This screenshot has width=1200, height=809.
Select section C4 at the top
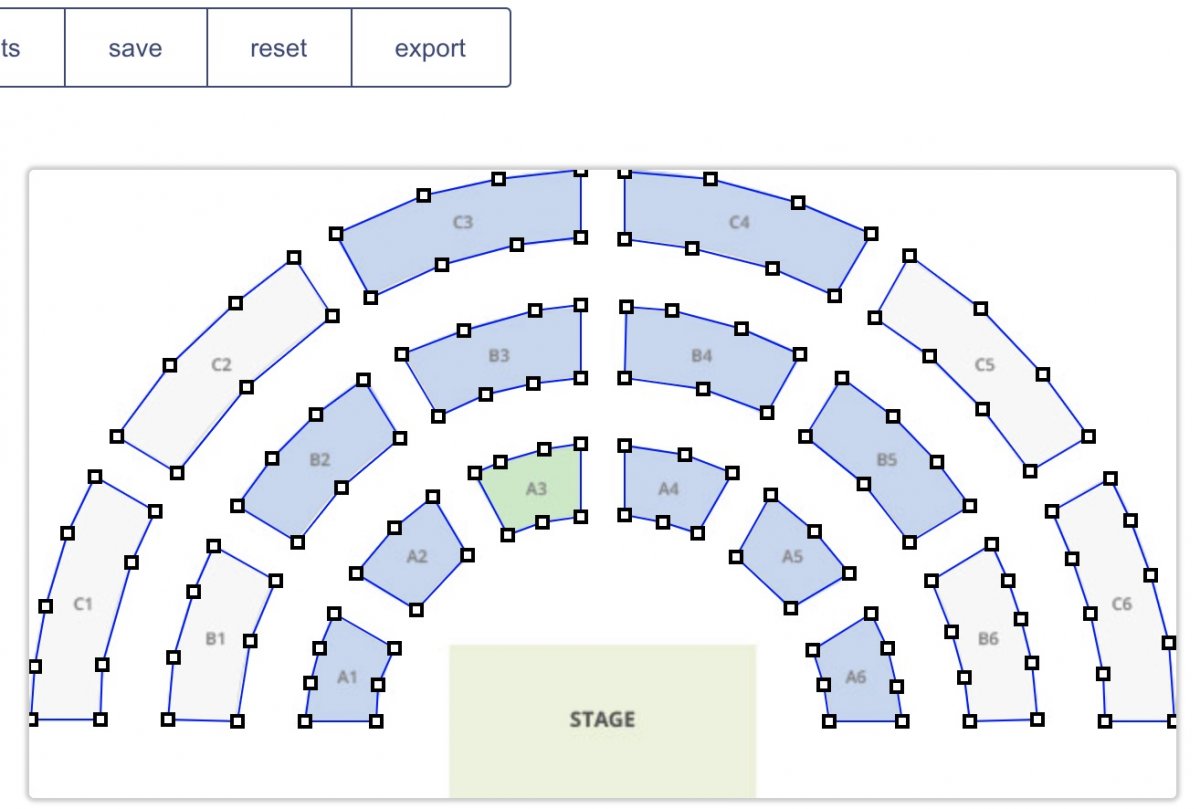[x=740, y=222]
